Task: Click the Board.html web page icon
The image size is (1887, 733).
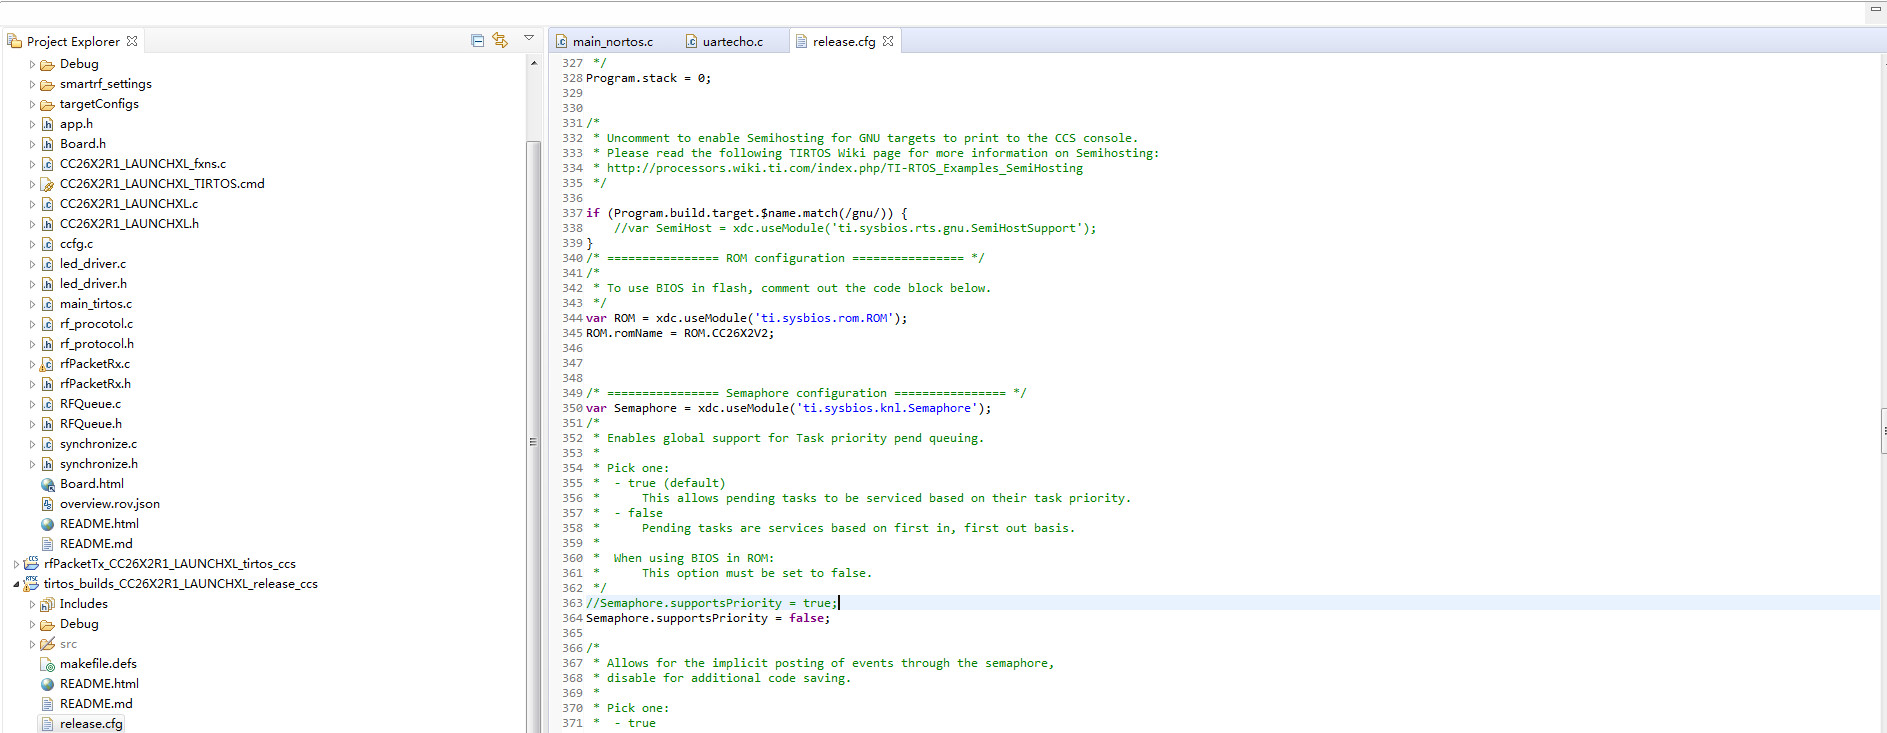Action: coord(47,484)
